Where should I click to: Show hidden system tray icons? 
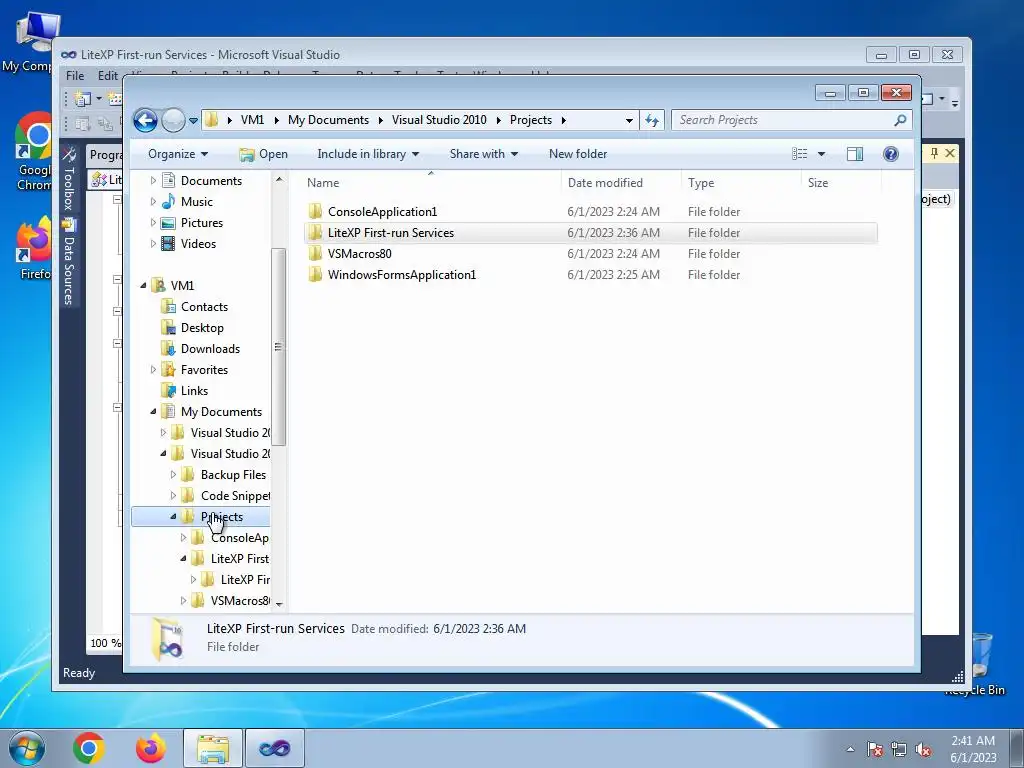tap(850, 749)
